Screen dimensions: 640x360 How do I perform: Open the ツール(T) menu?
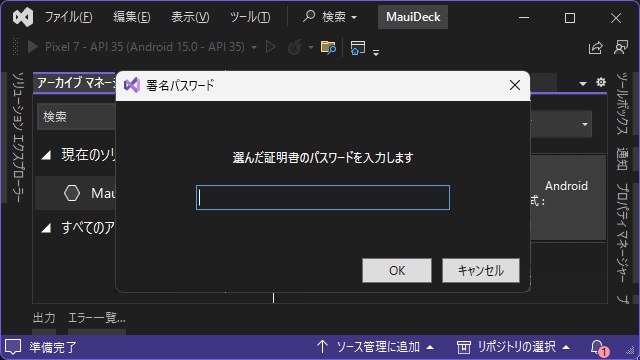pyautogui.click(x=250, y=17)
